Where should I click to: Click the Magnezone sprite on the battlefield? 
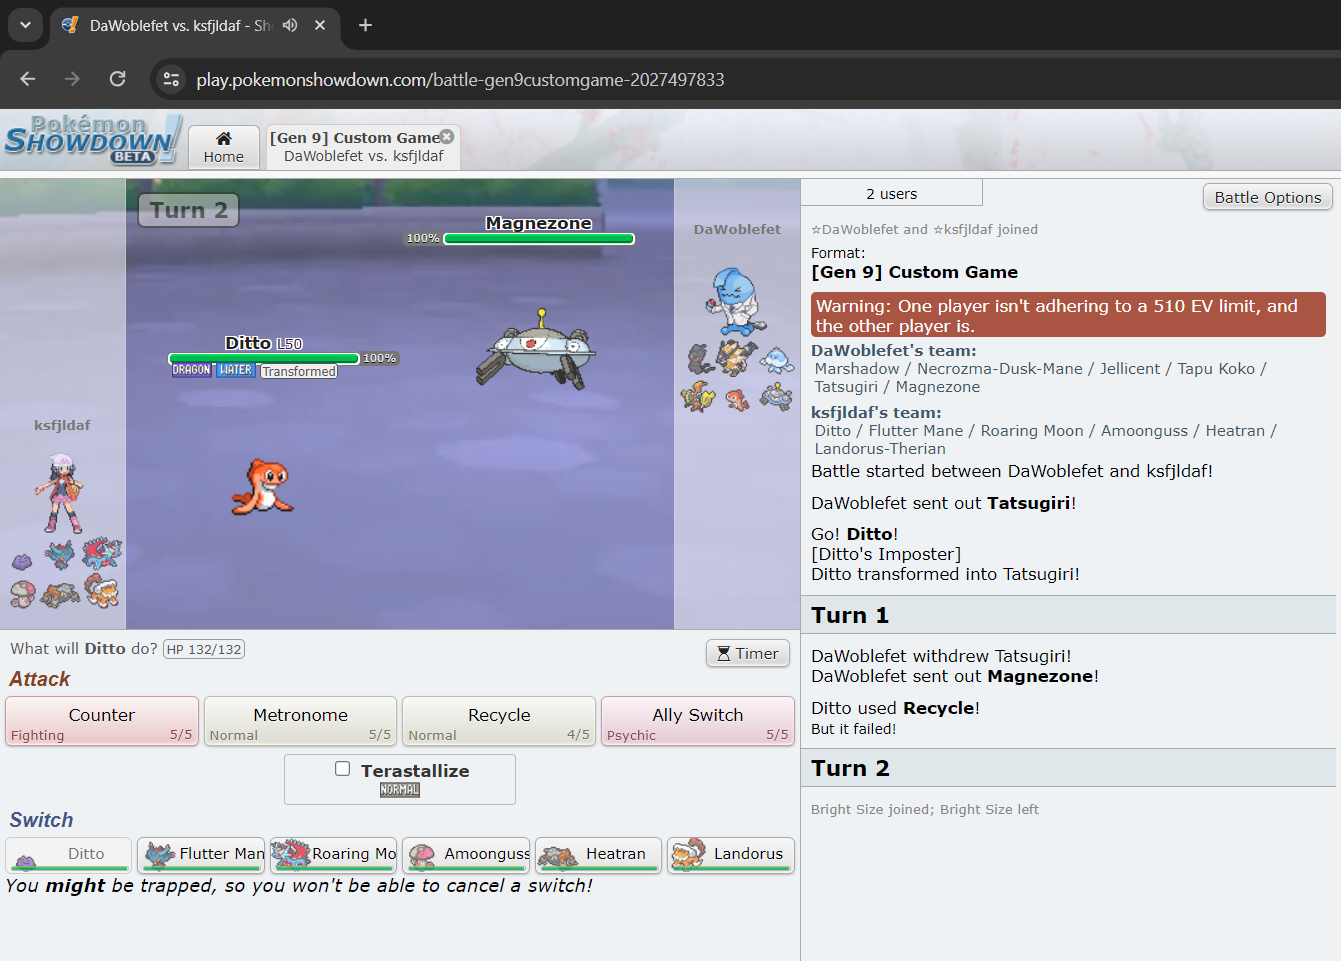pos(536,350)
